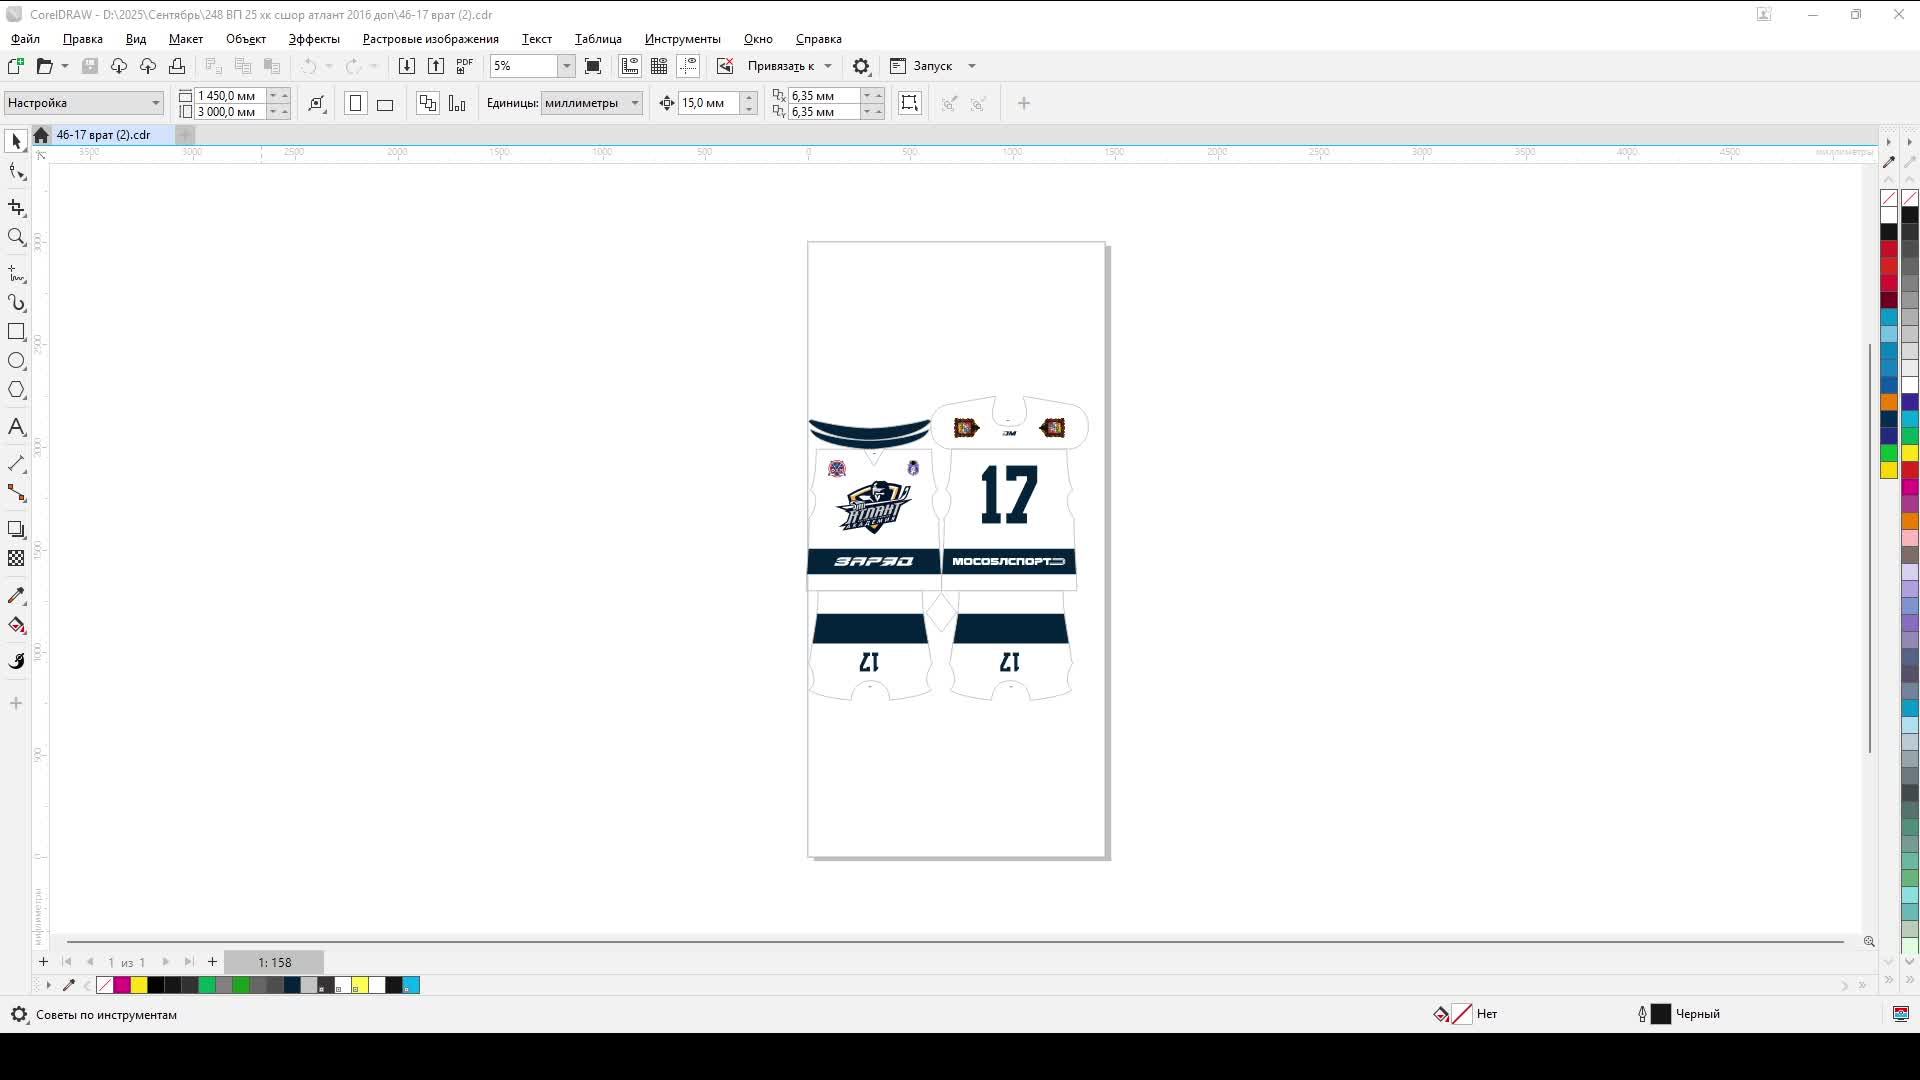Screen dimensions: 1920x1080
Task: Toggle landscape page orientation
Action: click(x=385, y=103)
